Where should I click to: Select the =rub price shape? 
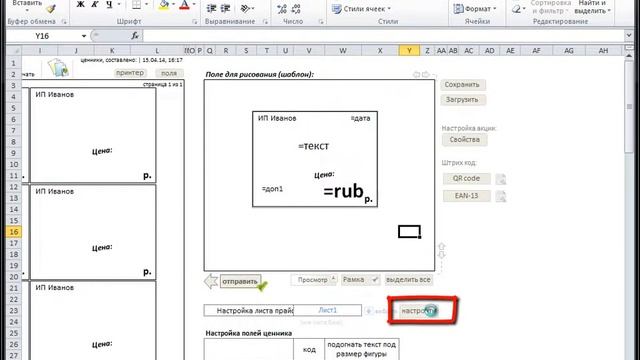point(343,191)
